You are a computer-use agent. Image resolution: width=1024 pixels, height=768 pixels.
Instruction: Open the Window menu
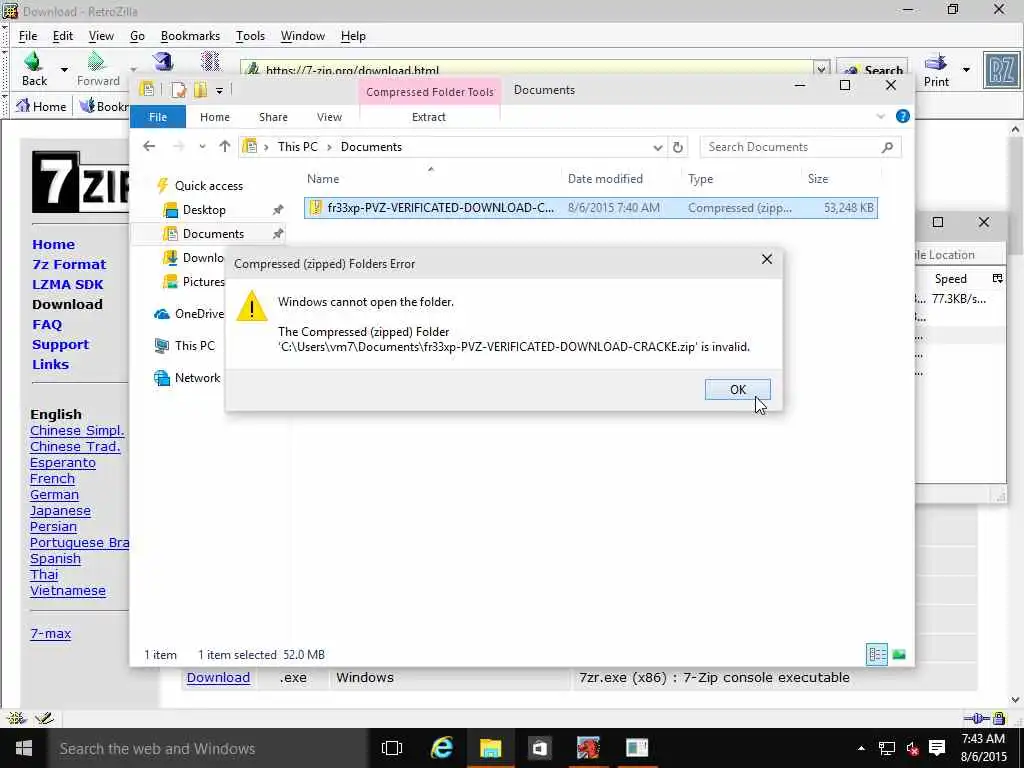pyautogui.click(x=302, y=36)
